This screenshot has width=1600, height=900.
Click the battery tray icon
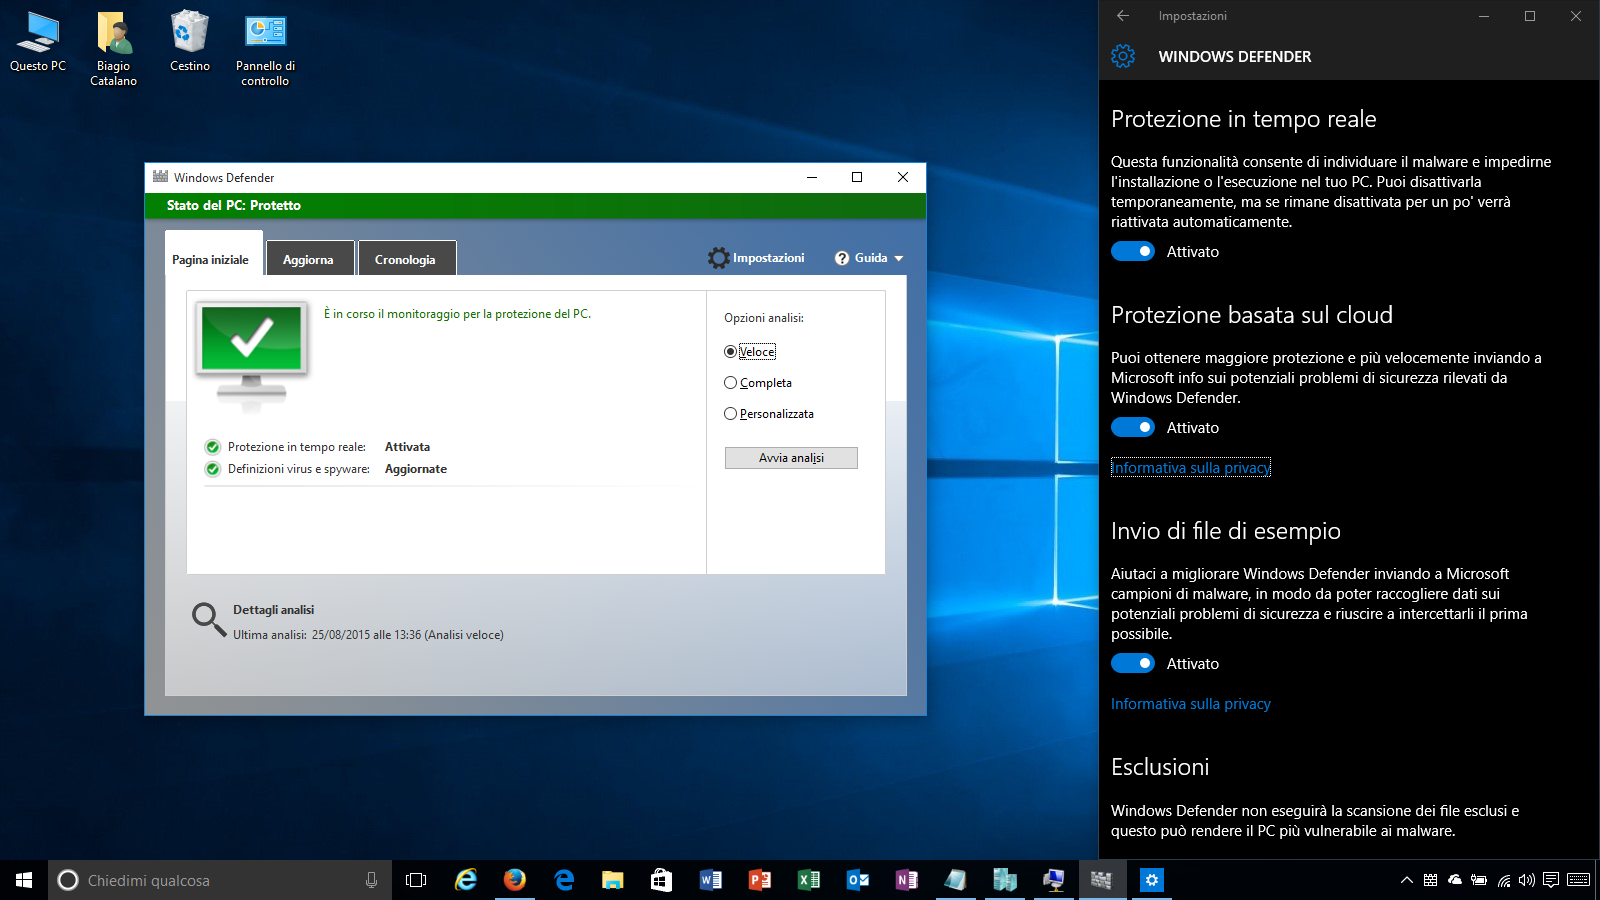tap(1479, 880)
